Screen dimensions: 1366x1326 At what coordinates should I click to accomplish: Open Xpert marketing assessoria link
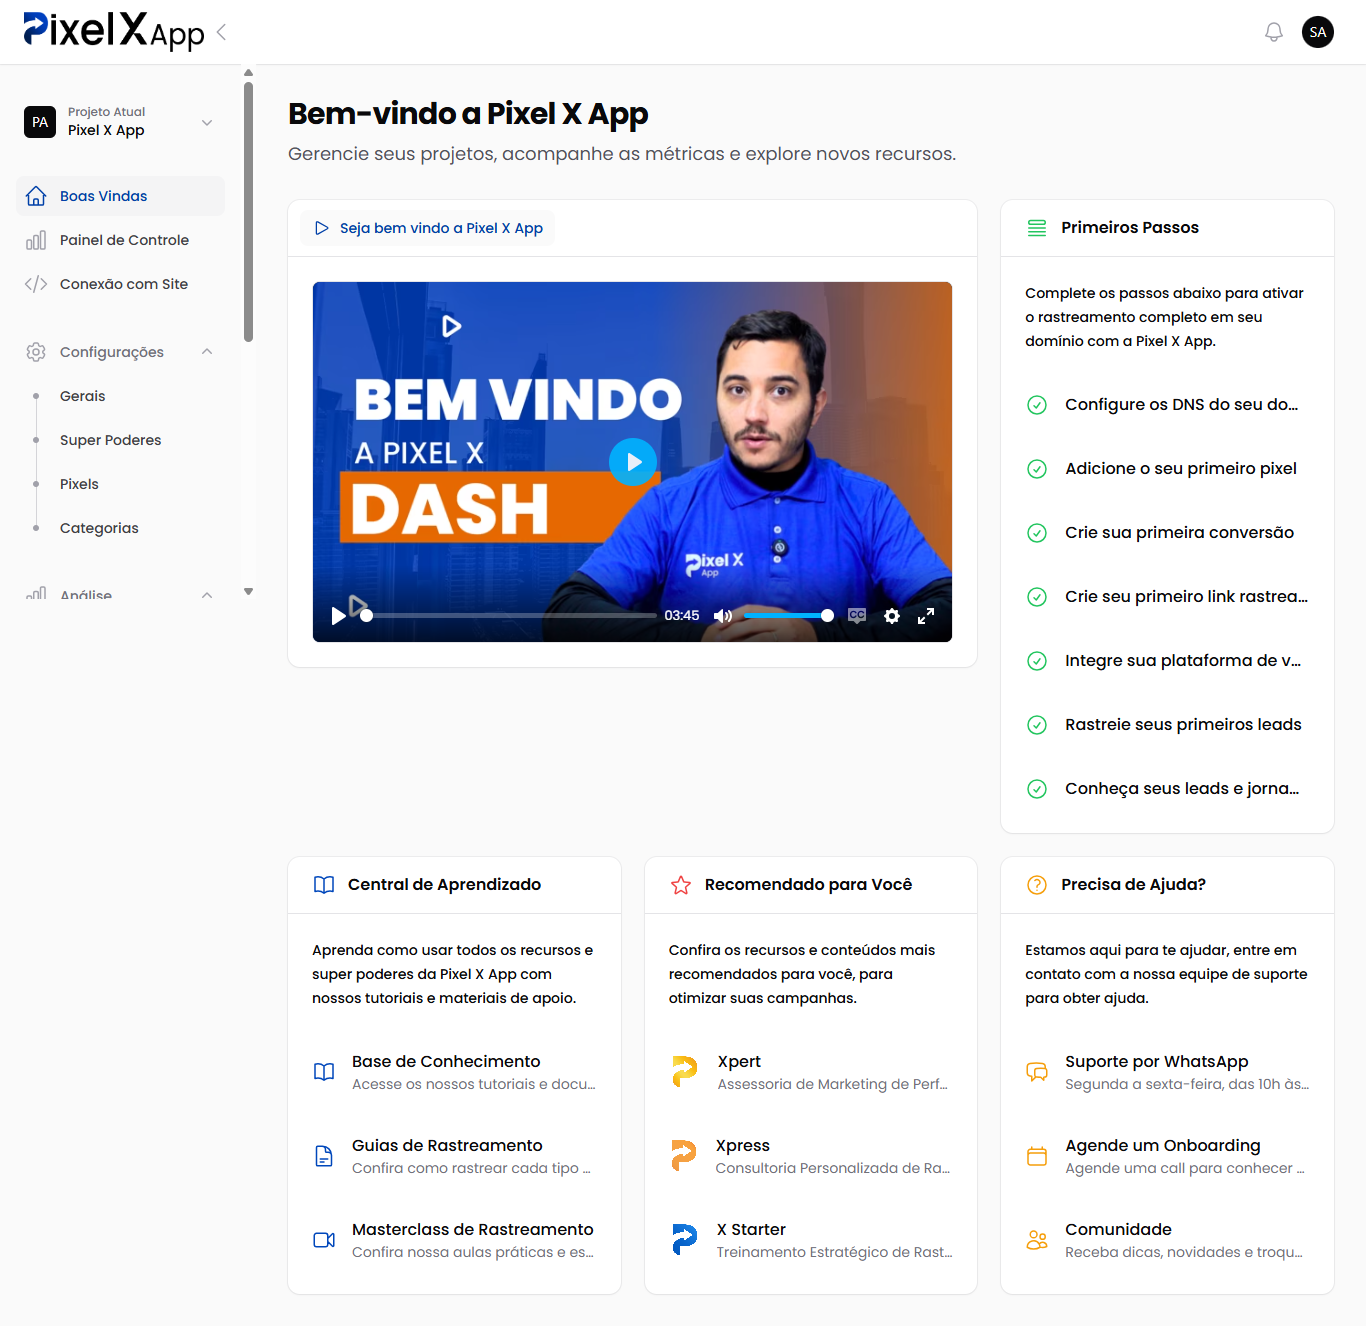point(811,1072)
